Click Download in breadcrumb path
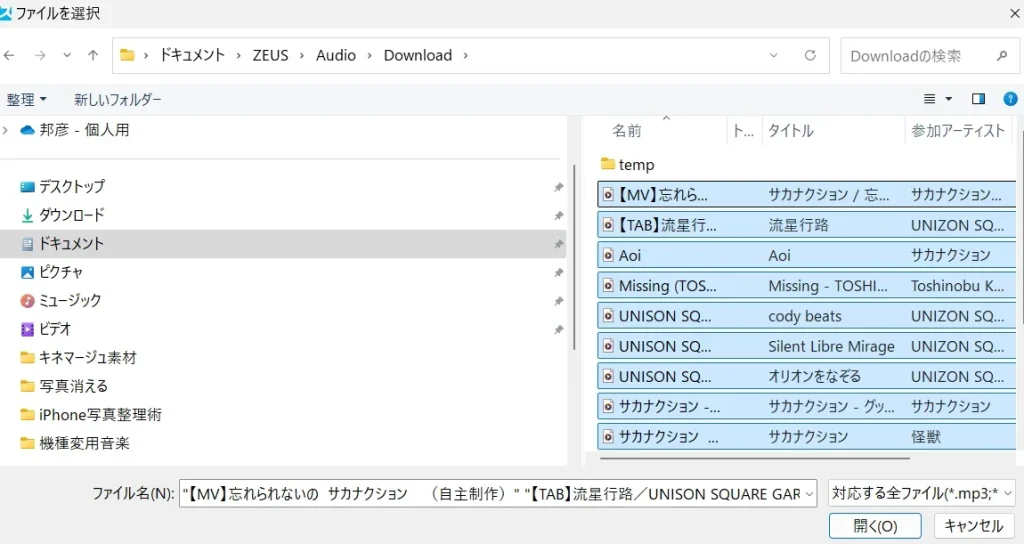 click(418, 56)
